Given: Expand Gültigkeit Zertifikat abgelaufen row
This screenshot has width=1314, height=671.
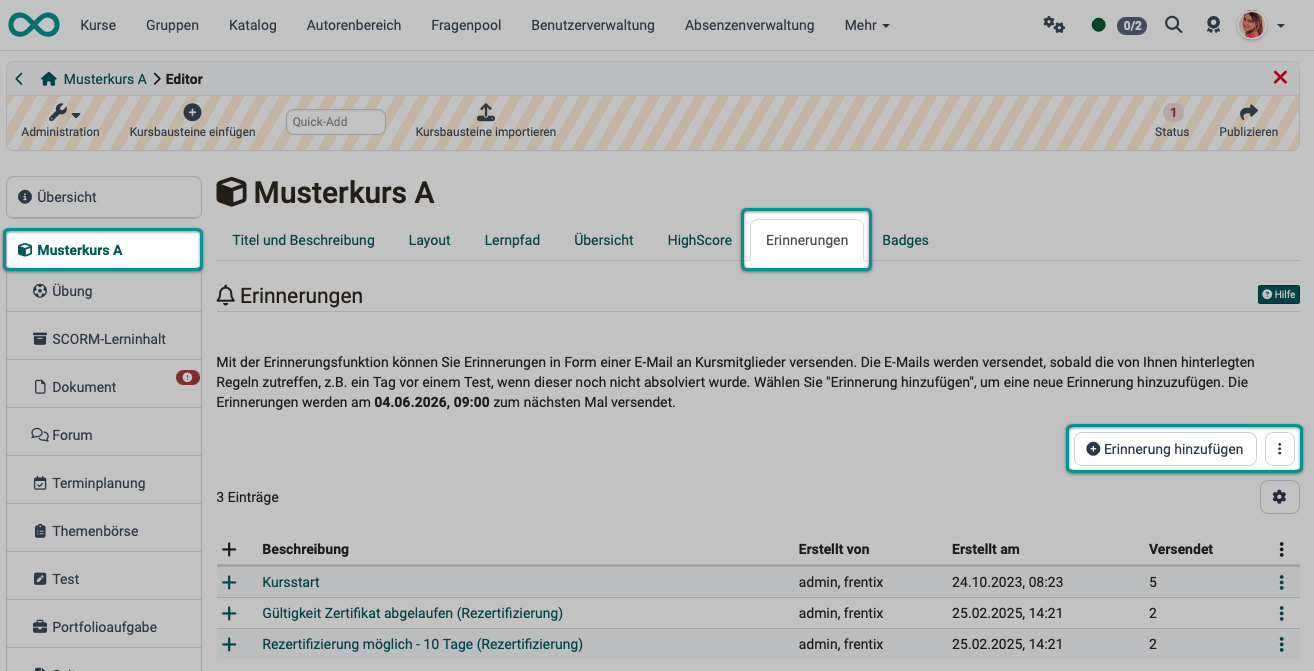Looking at the screenshot, I should [229, 613].
